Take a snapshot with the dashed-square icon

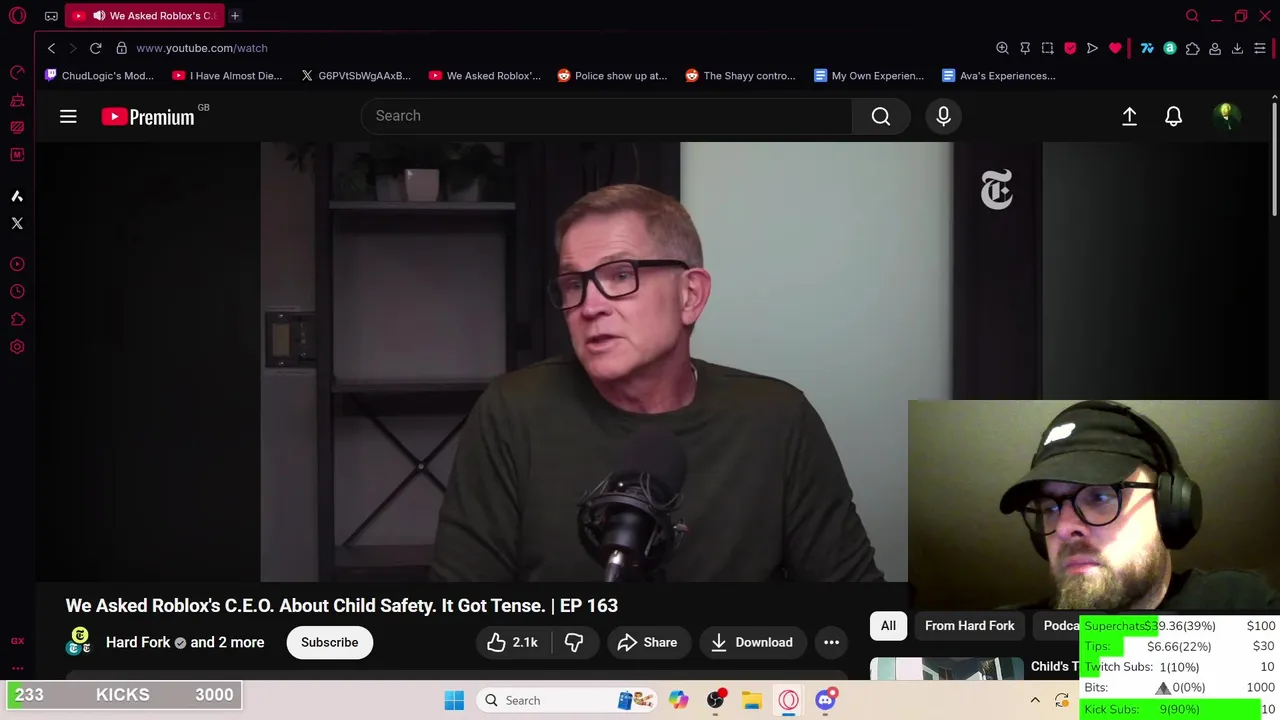click(x=1047, y=48)
